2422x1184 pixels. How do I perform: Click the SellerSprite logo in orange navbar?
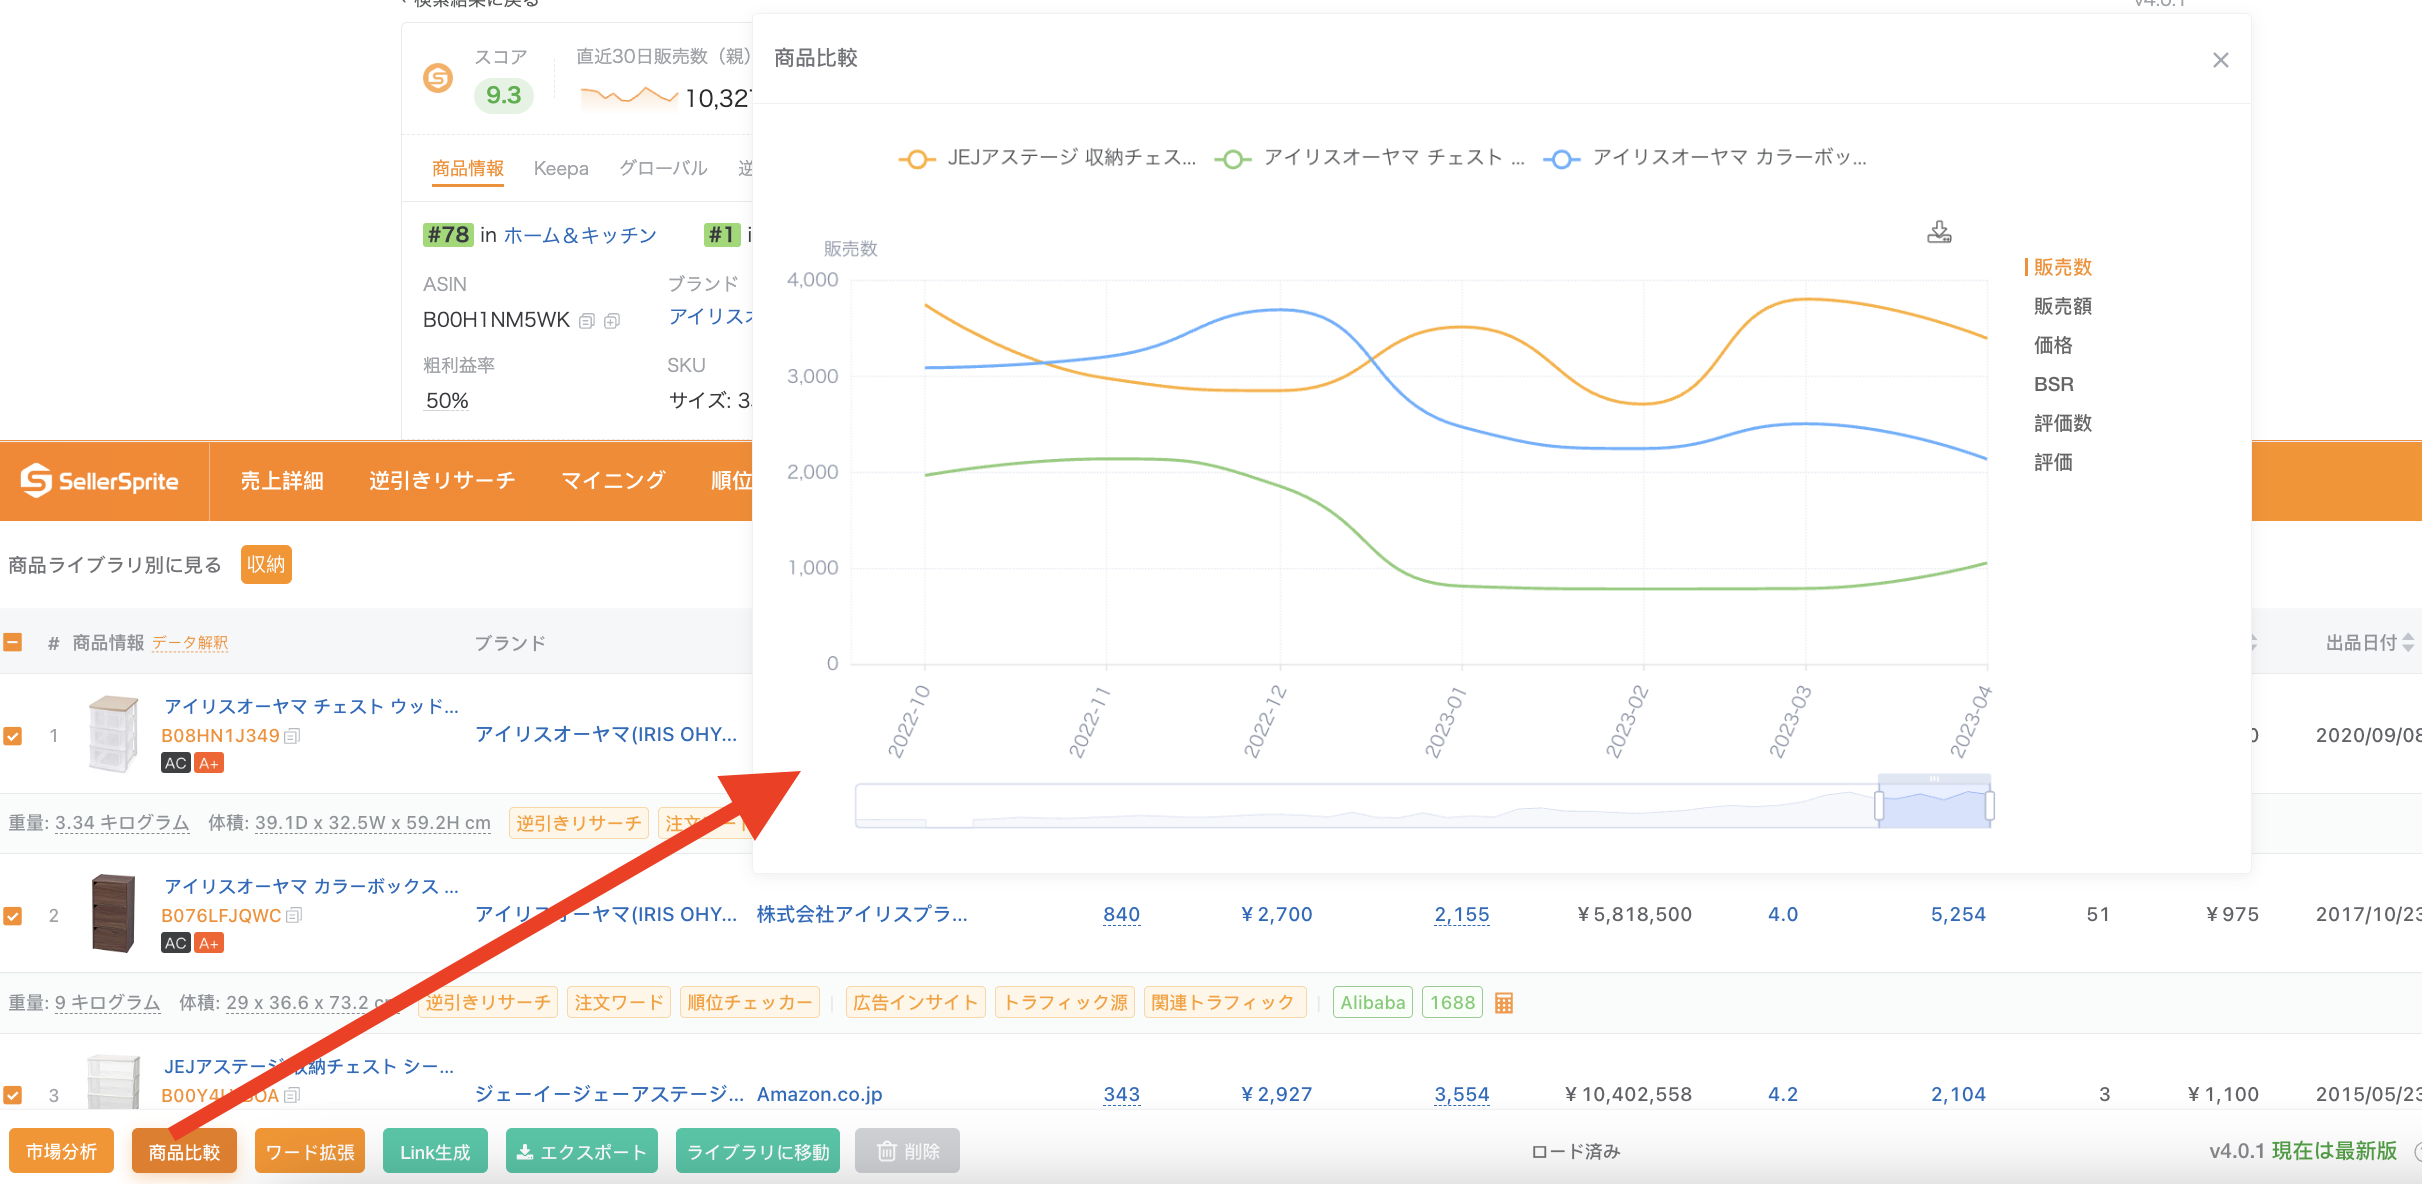tap(99, 481)
